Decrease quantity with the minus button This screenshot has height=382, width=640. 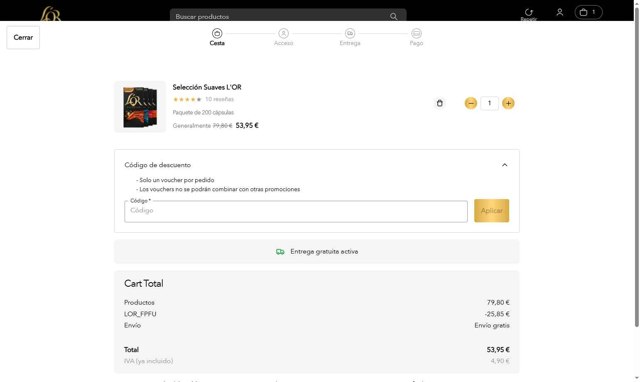pyautogui.click(x=471, y=103)
